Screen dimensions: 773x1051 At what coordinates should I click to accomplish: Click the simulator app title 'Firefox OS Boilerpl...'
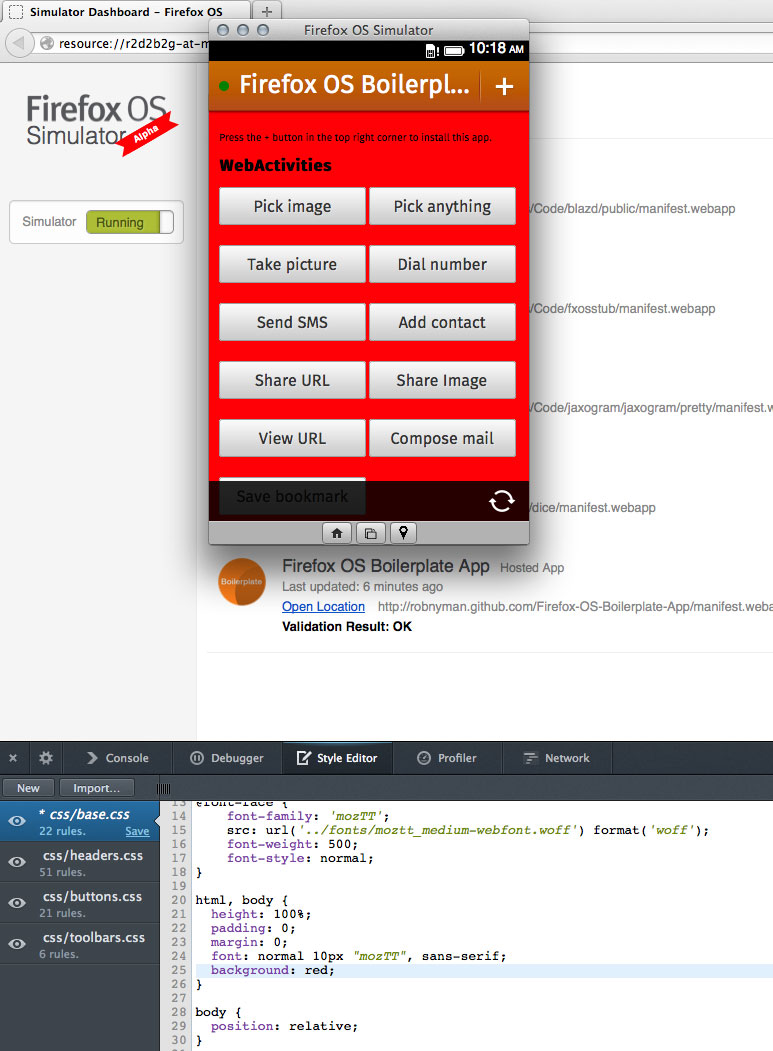pos(354,85)
